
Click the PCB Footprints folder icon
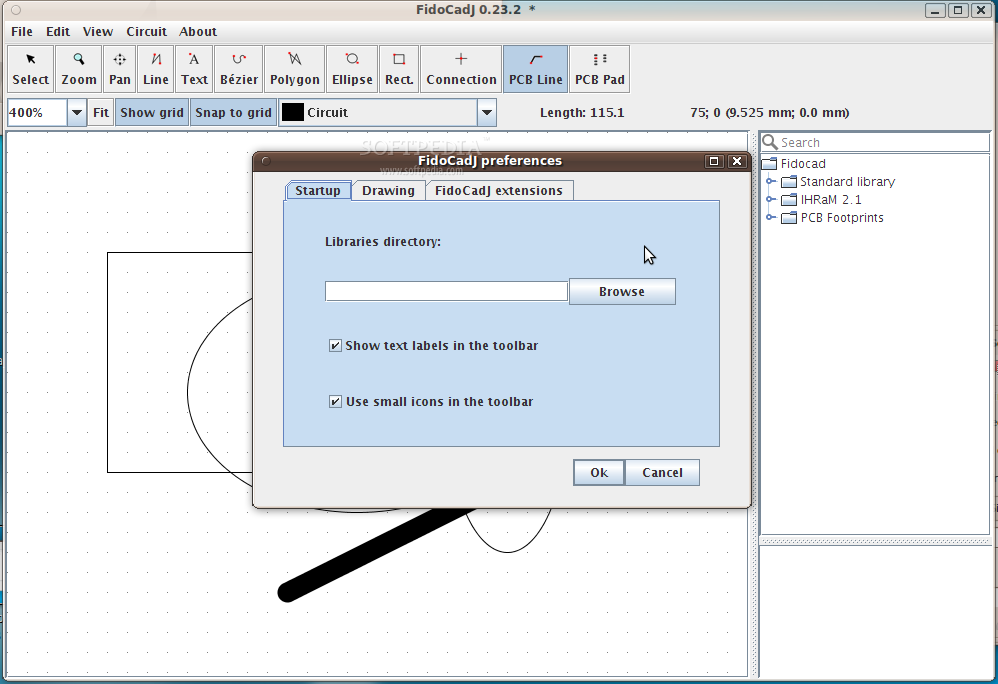click(789, 218)
